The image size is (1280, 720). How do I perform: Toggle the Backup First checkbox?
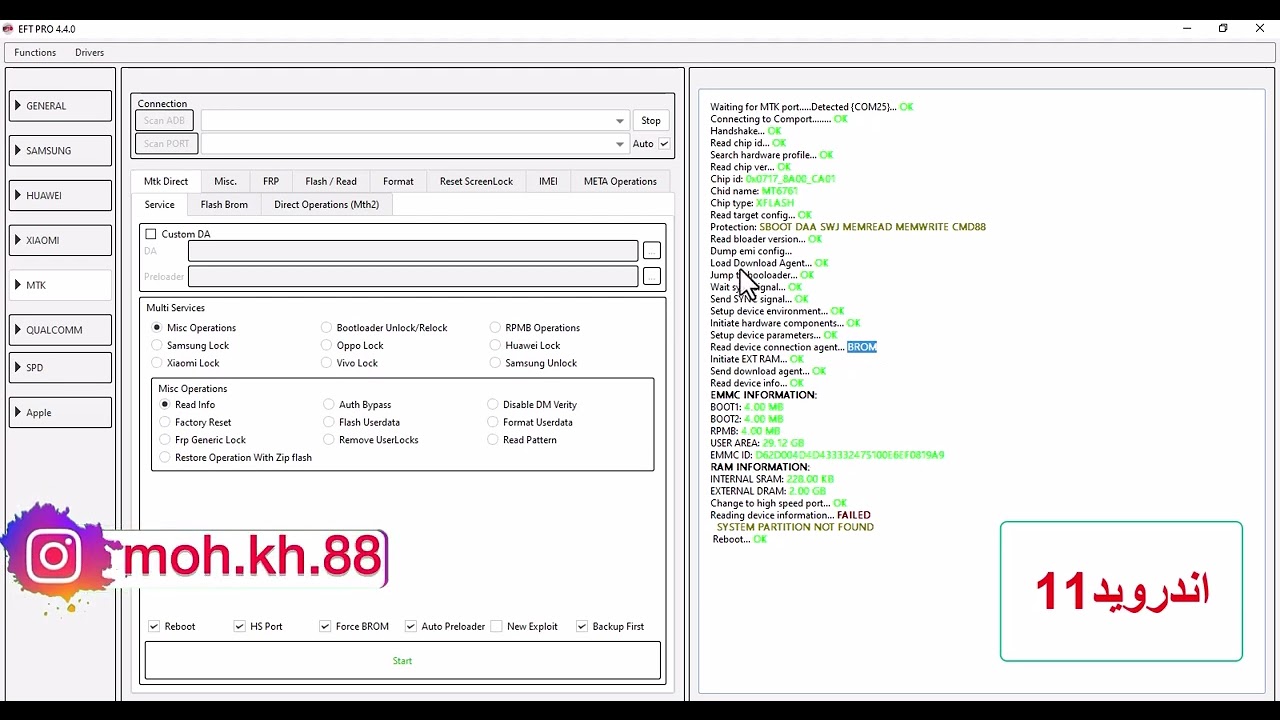[582, 627]
